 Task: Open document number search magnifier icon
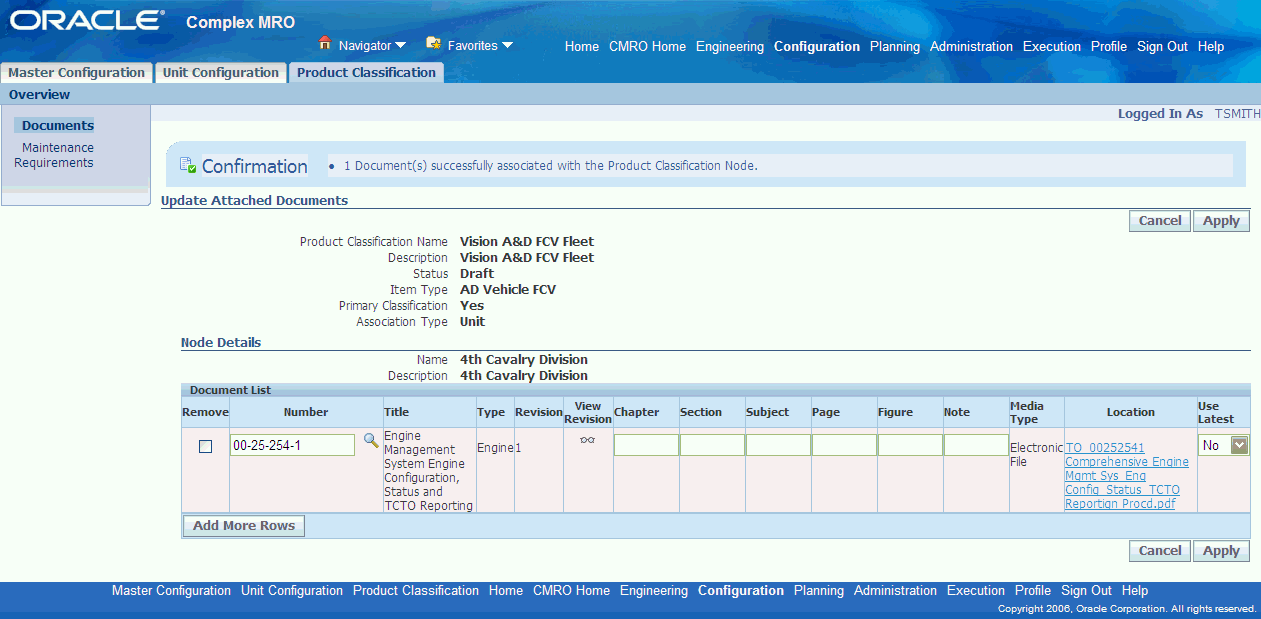tap(370, 440)
